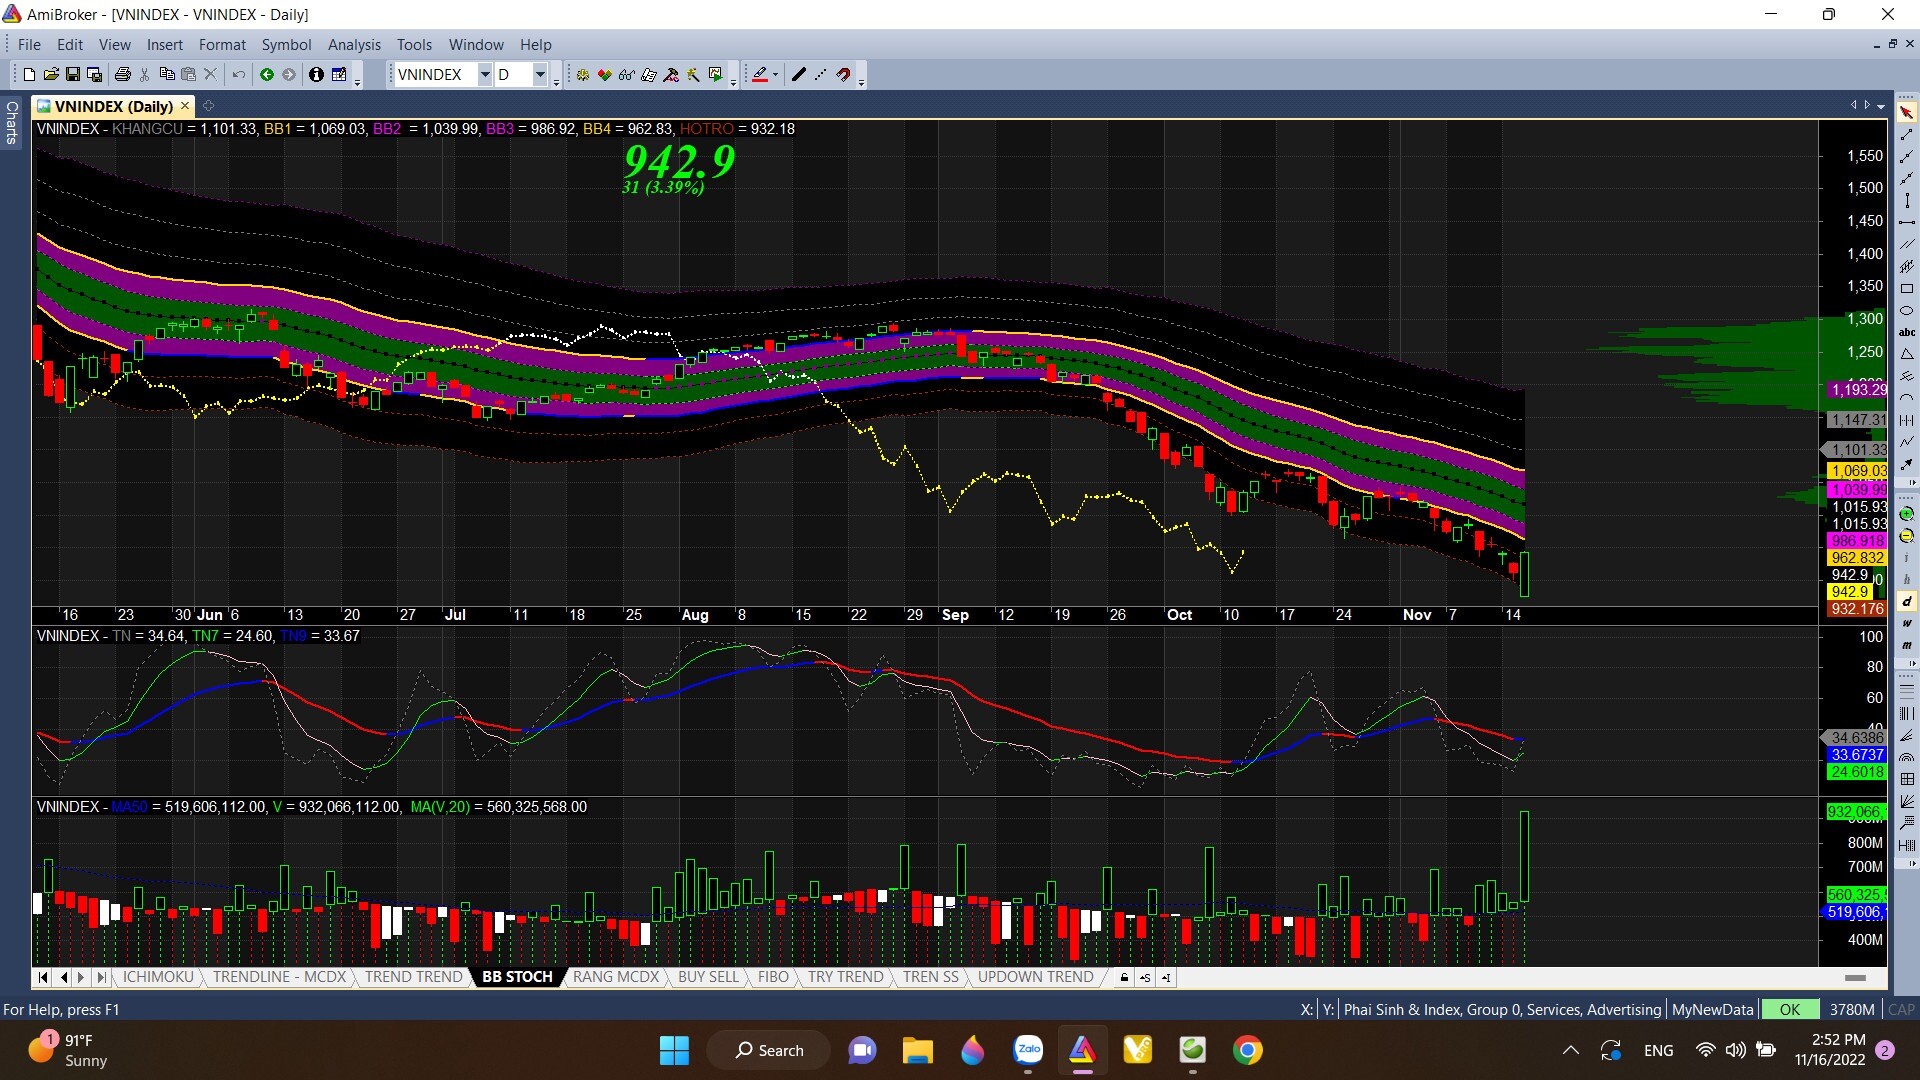The height and width of the screenshot is (1080, 1920).
Task: Click the Explore glasses icon
Action: (x=626, y=74)
